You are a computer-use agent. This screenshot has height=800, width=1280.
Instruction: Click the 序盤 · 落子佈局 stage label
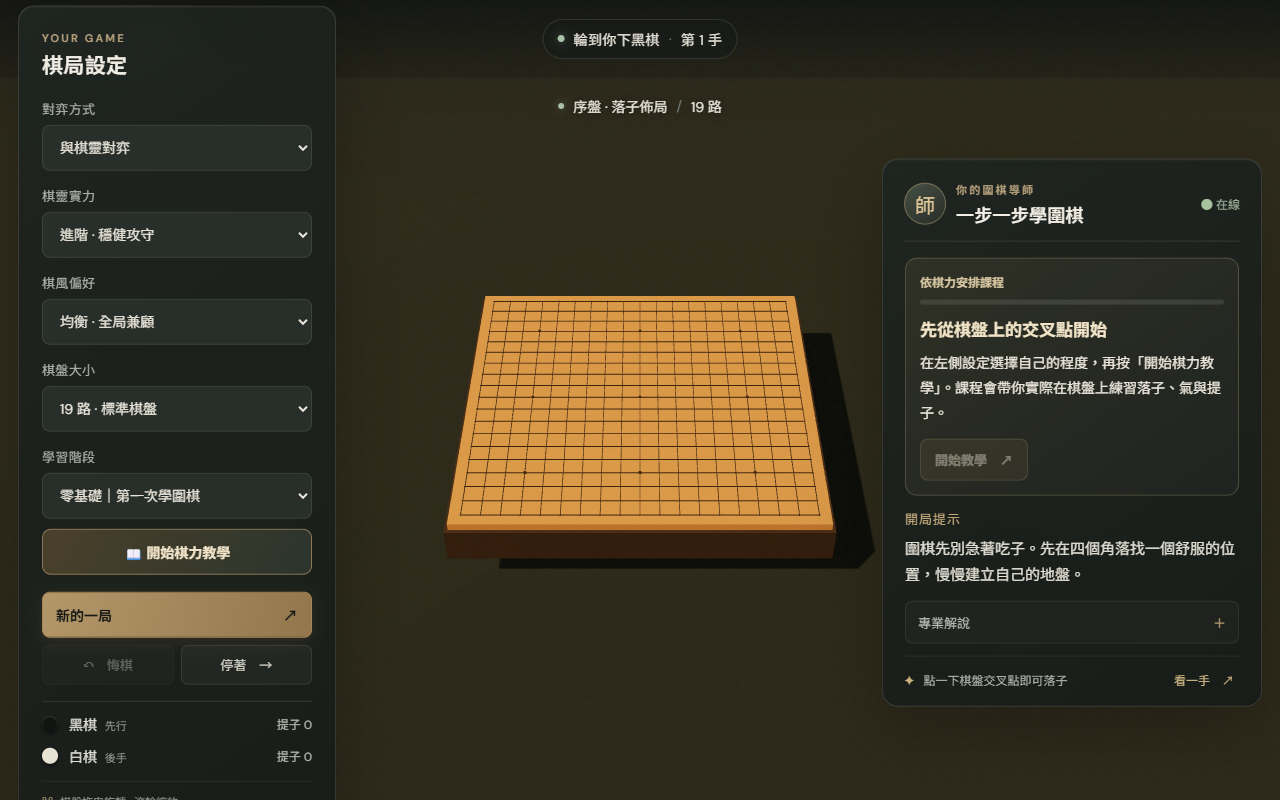click(x=620, y=107)
